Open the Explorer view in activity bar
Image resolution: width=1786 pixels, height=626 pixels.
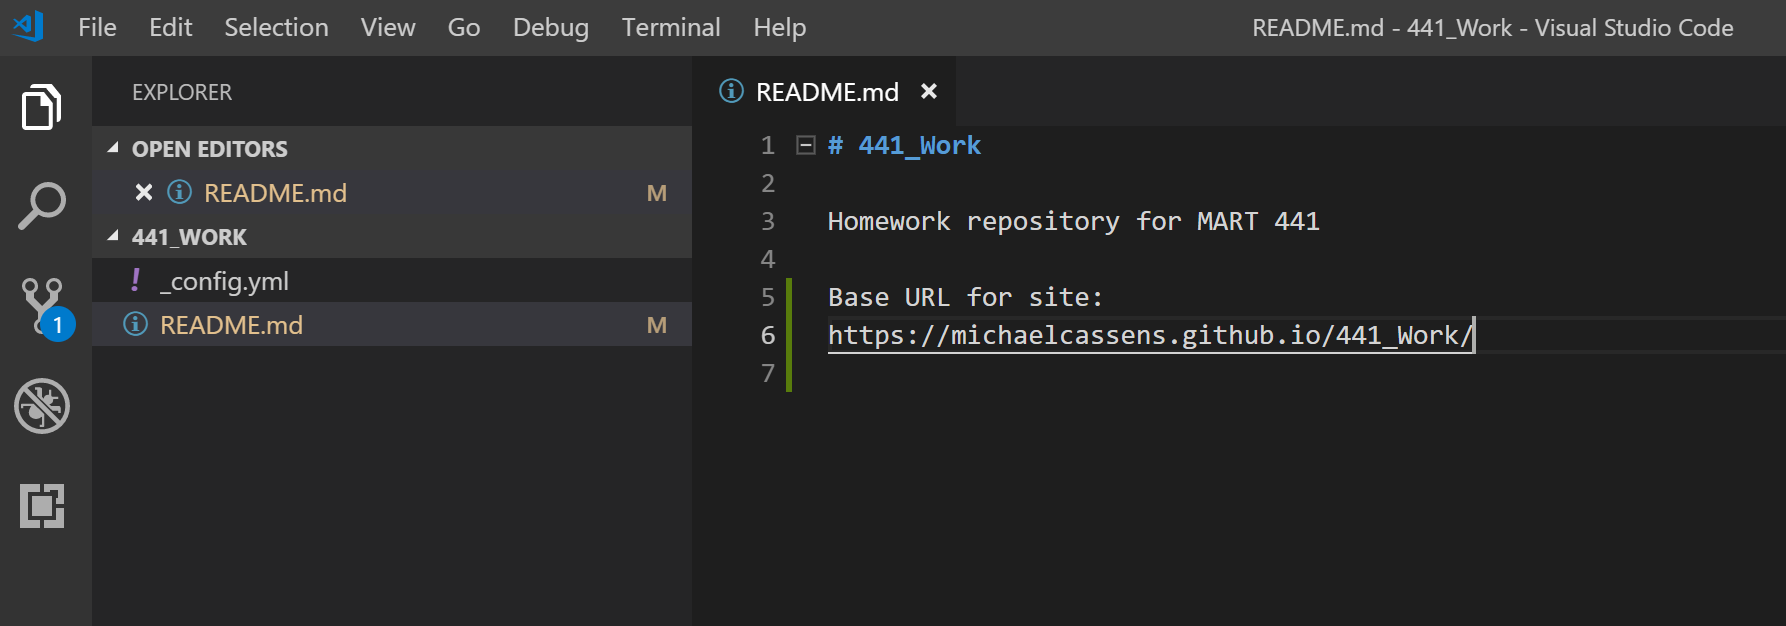(x=42, y=107)
